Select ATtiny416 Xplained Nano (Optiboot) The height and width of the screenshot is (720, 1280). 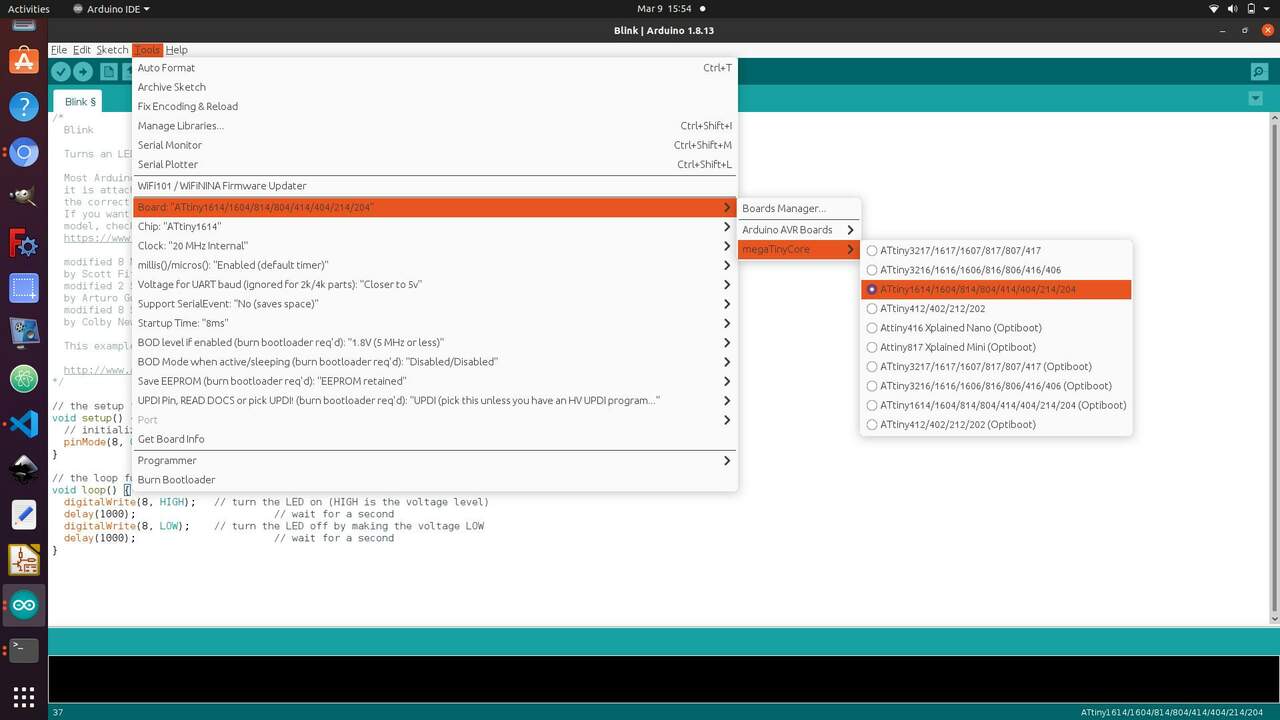(996, 328)
